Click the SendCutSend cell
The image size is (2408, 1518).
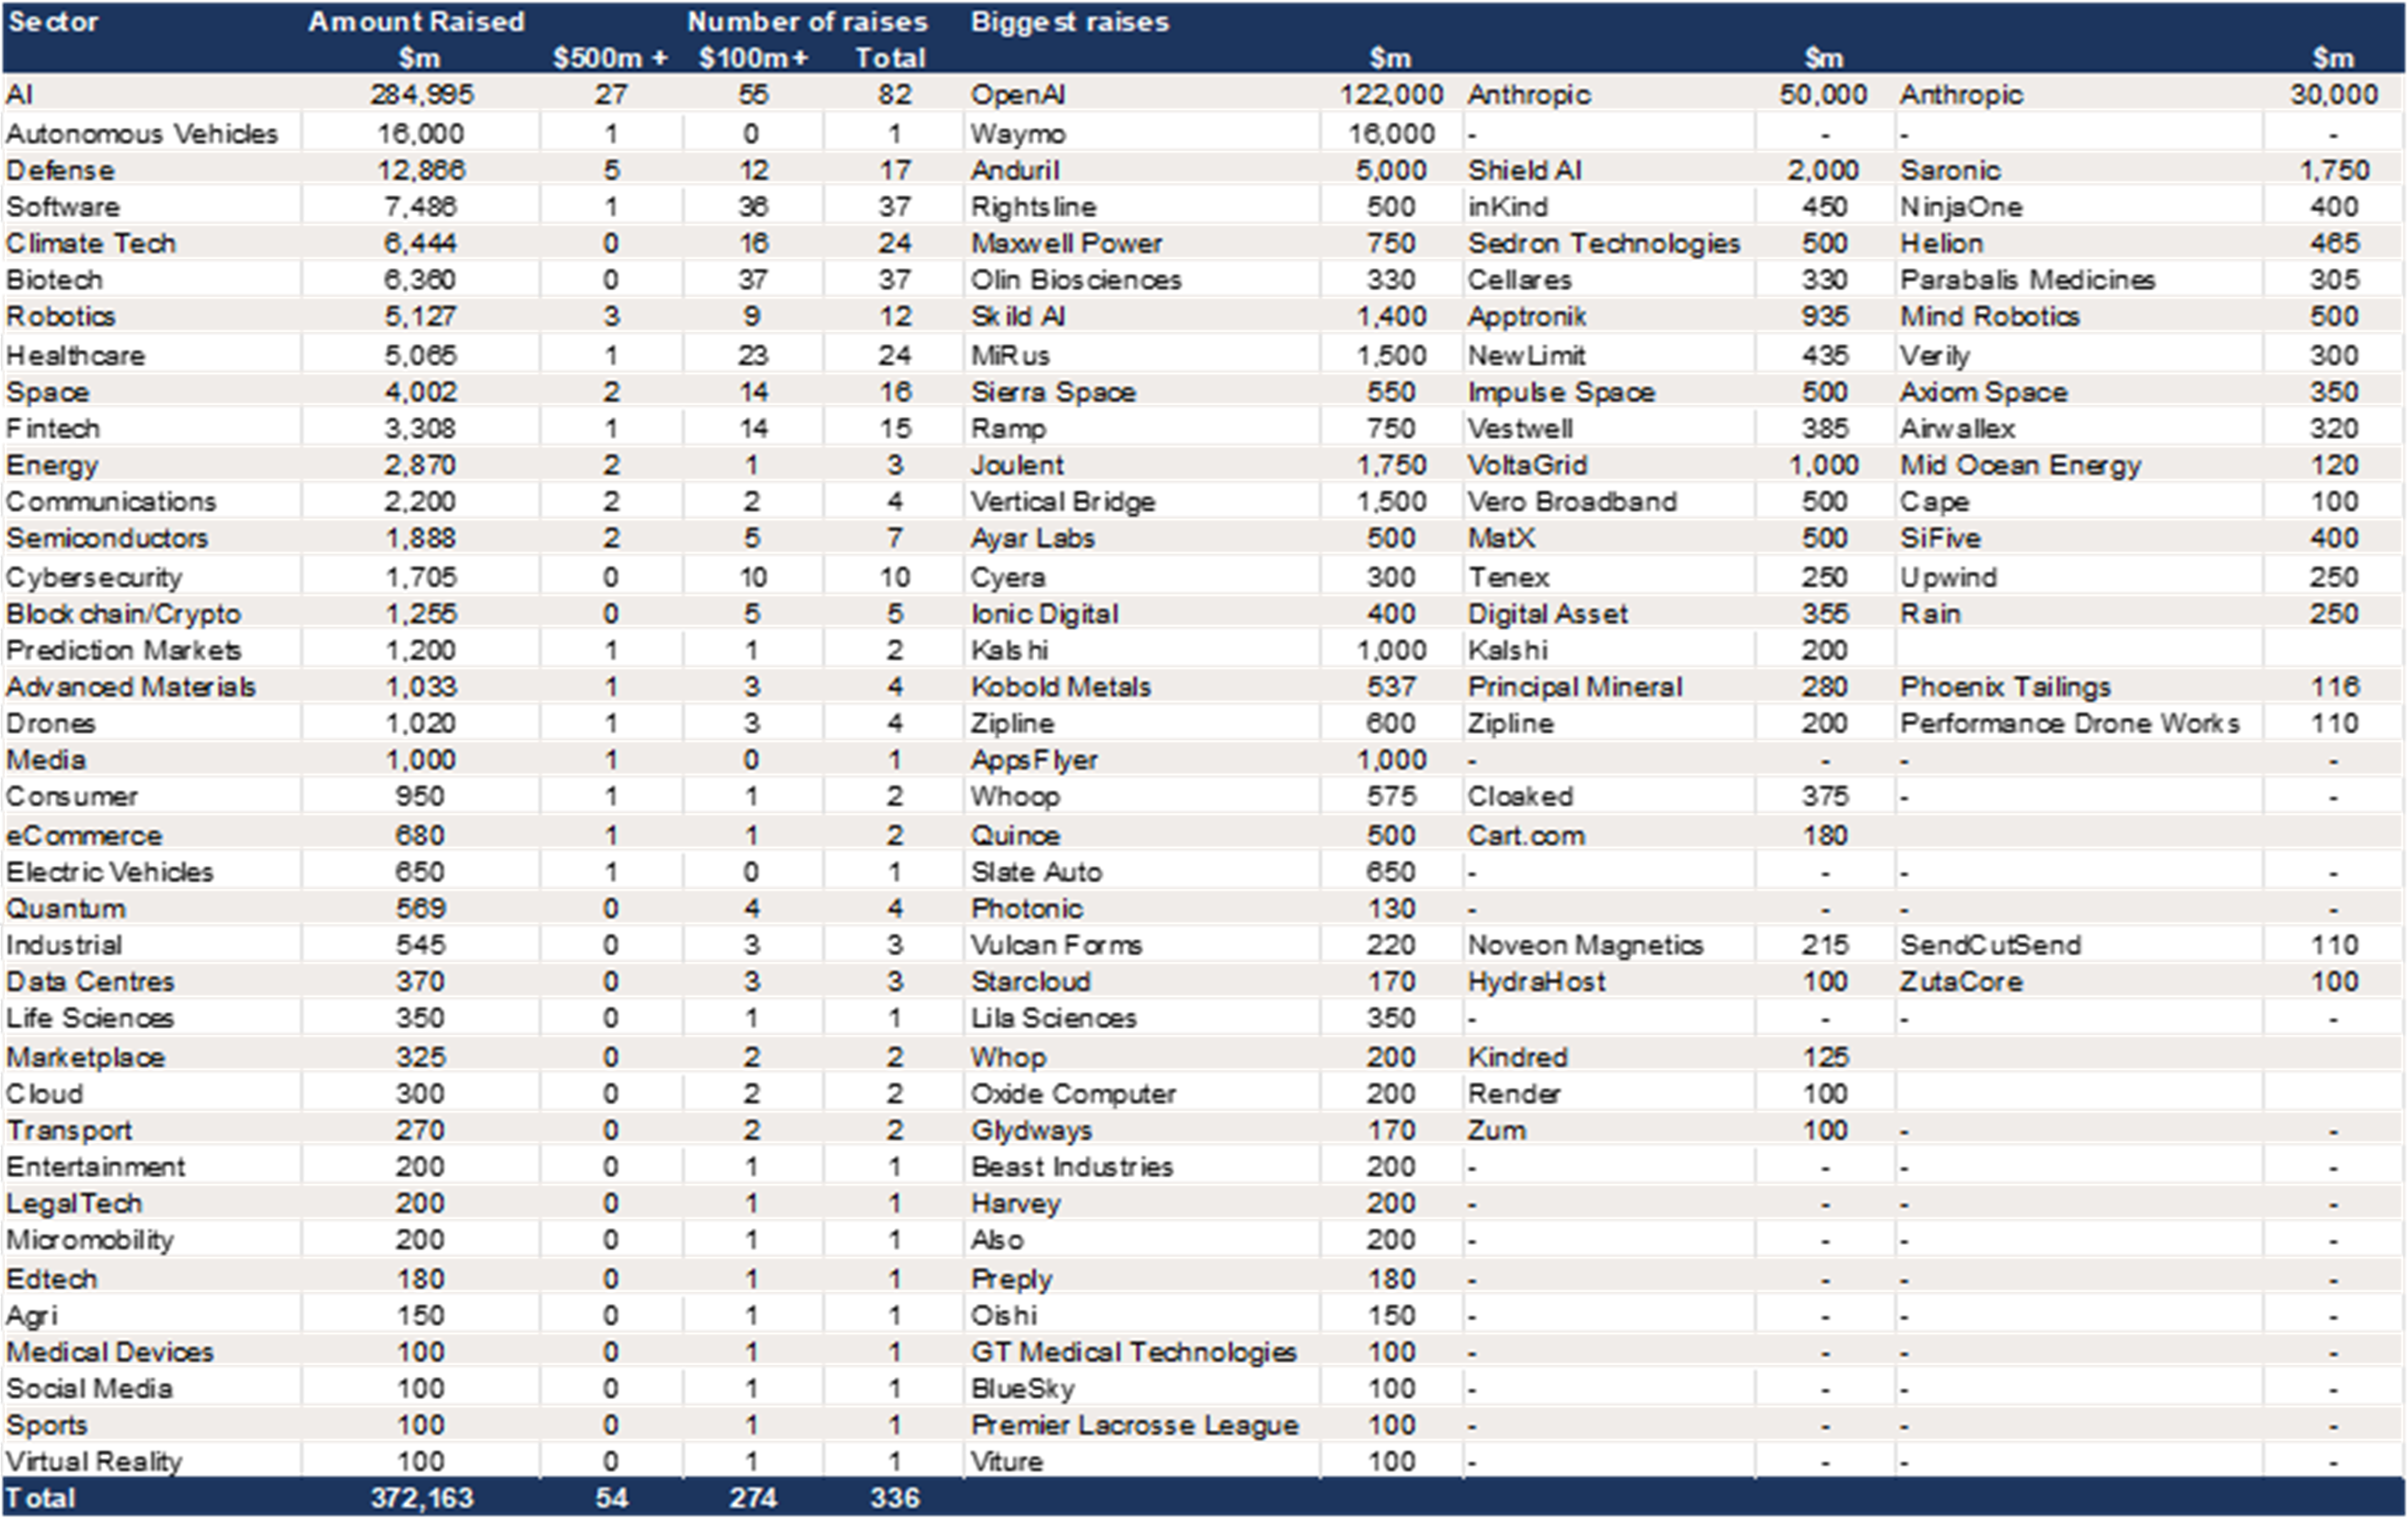pos(1990,945)
